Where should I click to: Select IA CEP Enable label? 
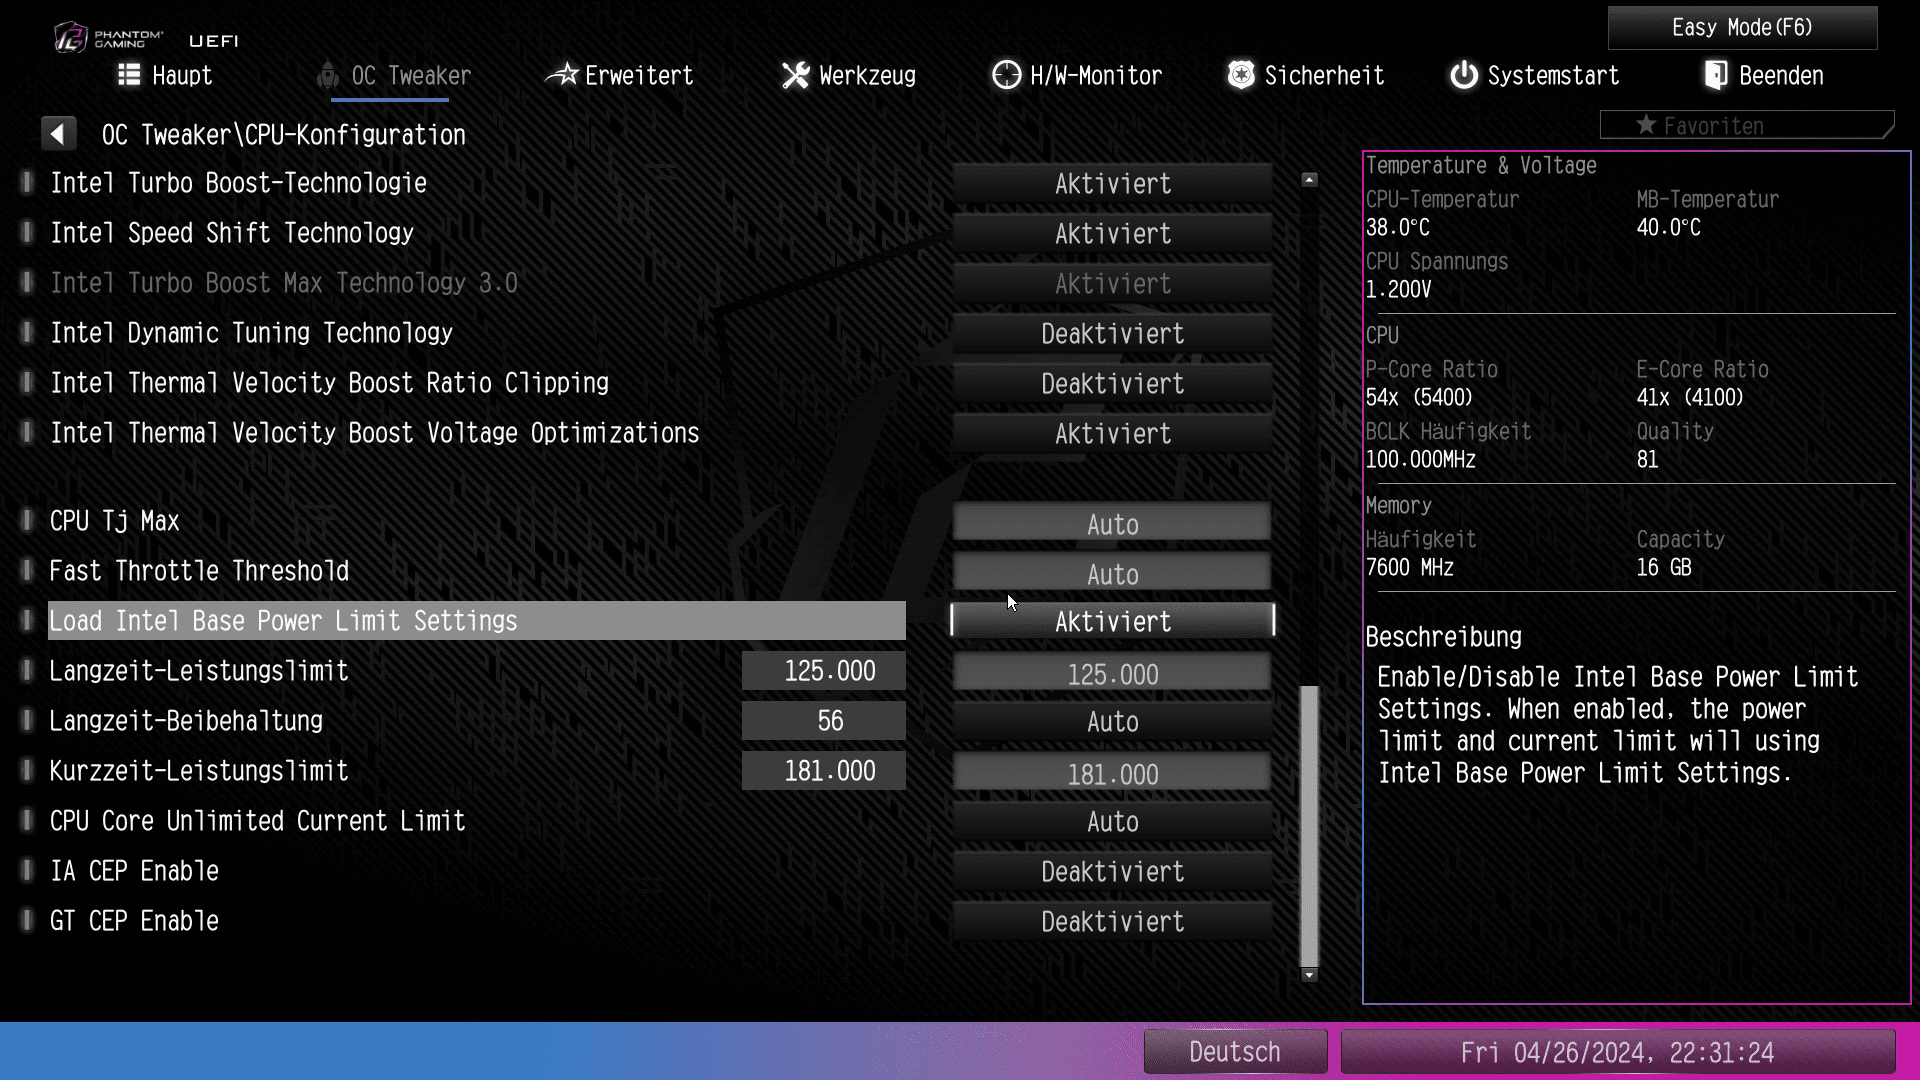tap(135, 871)
